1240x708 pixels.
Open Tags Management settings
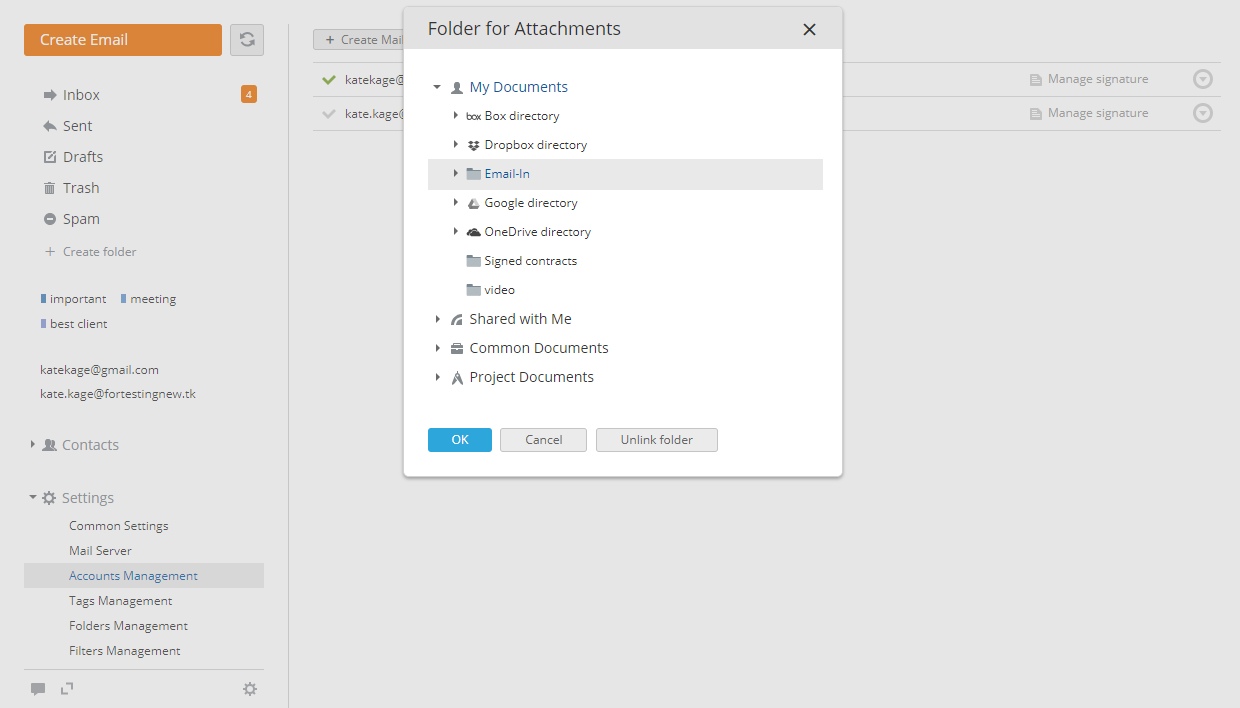(x=120, y=601)
